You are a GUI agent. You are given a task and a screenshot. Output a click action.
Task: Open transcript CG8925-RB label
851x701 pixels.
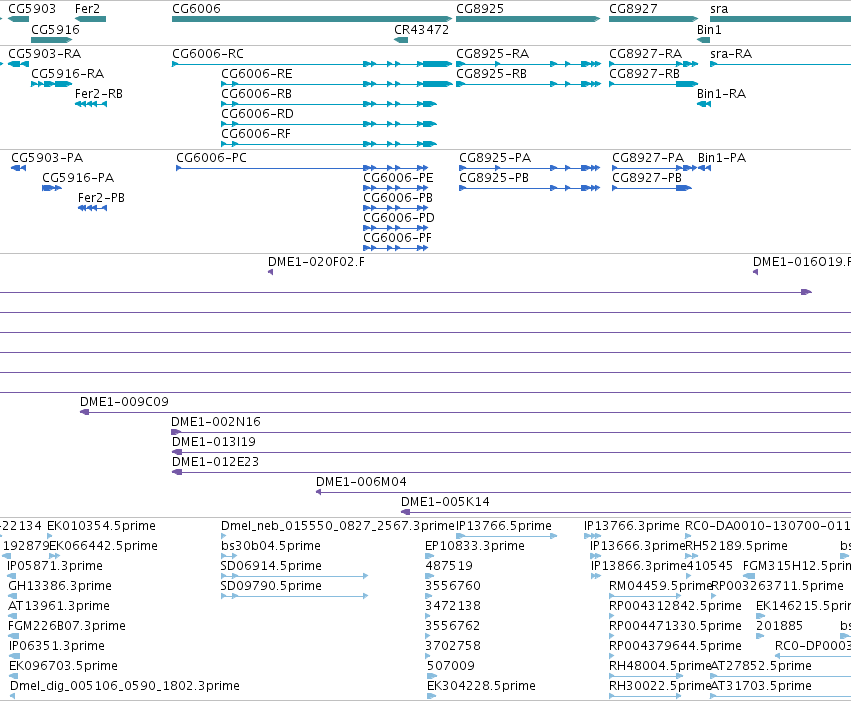(x=491, y=74)
